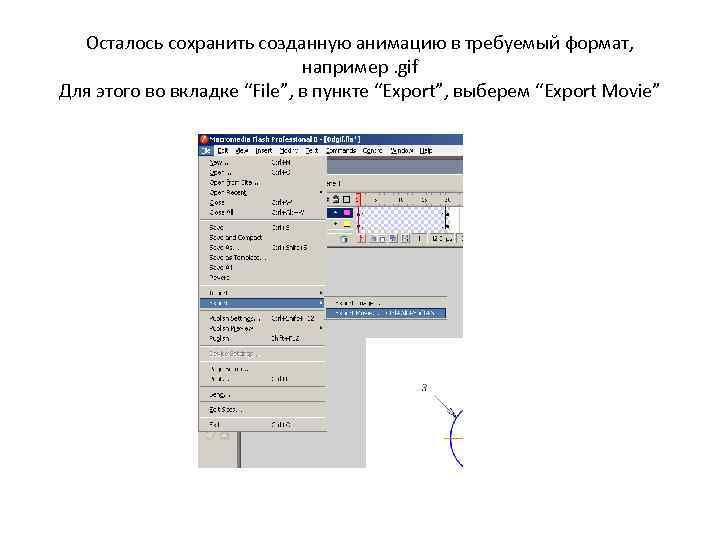Viewport: 720px width, 540px height.
Task: Choose Edit Sites in the File menu
Action: [x=263, y=410]
